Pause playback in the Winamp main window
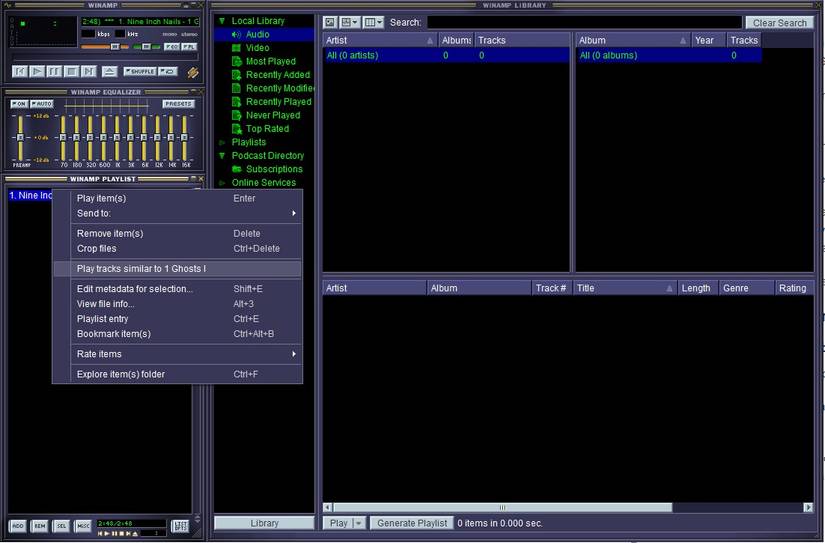The height and width of the screenshot is (543, 825). 54,72
